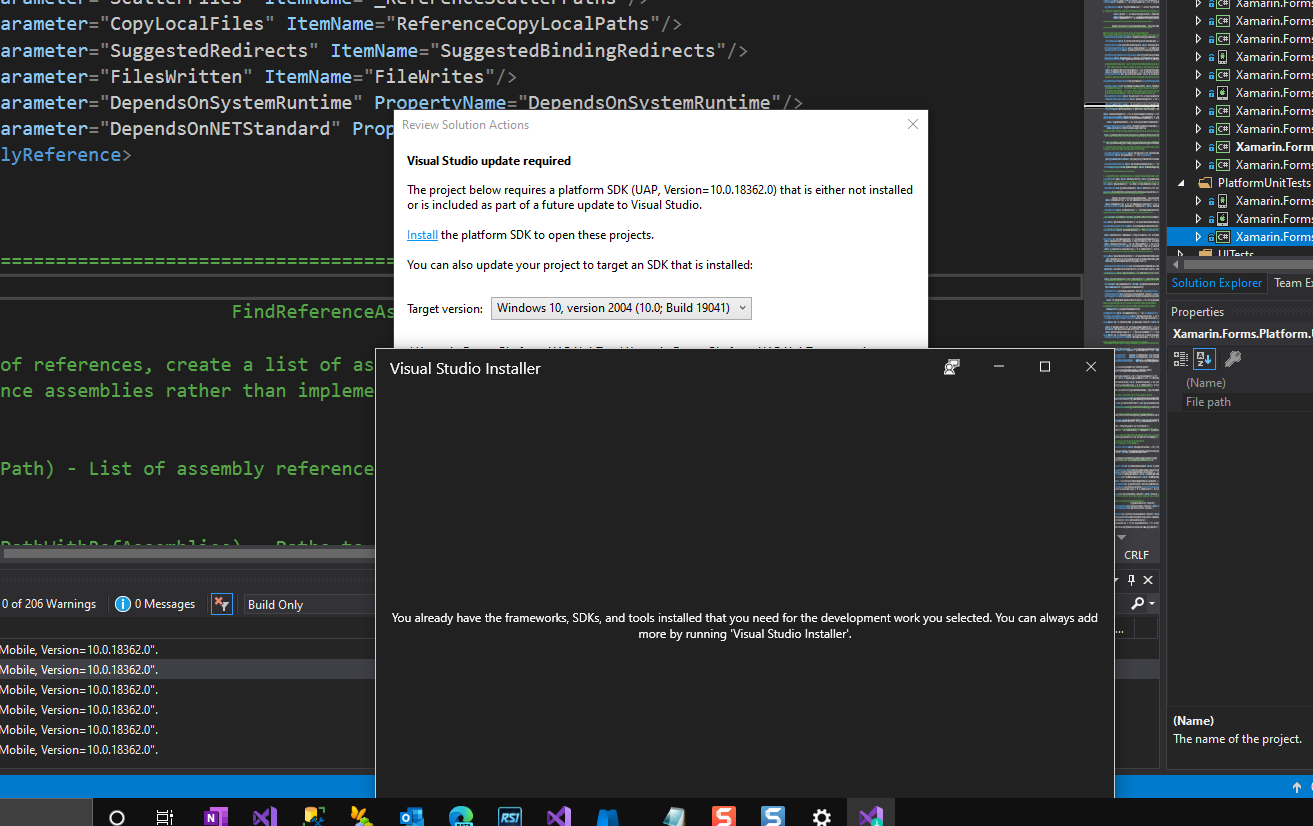This screenshot has height=826, width=1313.
Task: Click the DependsOnSystemRuntime code line
Action: pos(402,102)
